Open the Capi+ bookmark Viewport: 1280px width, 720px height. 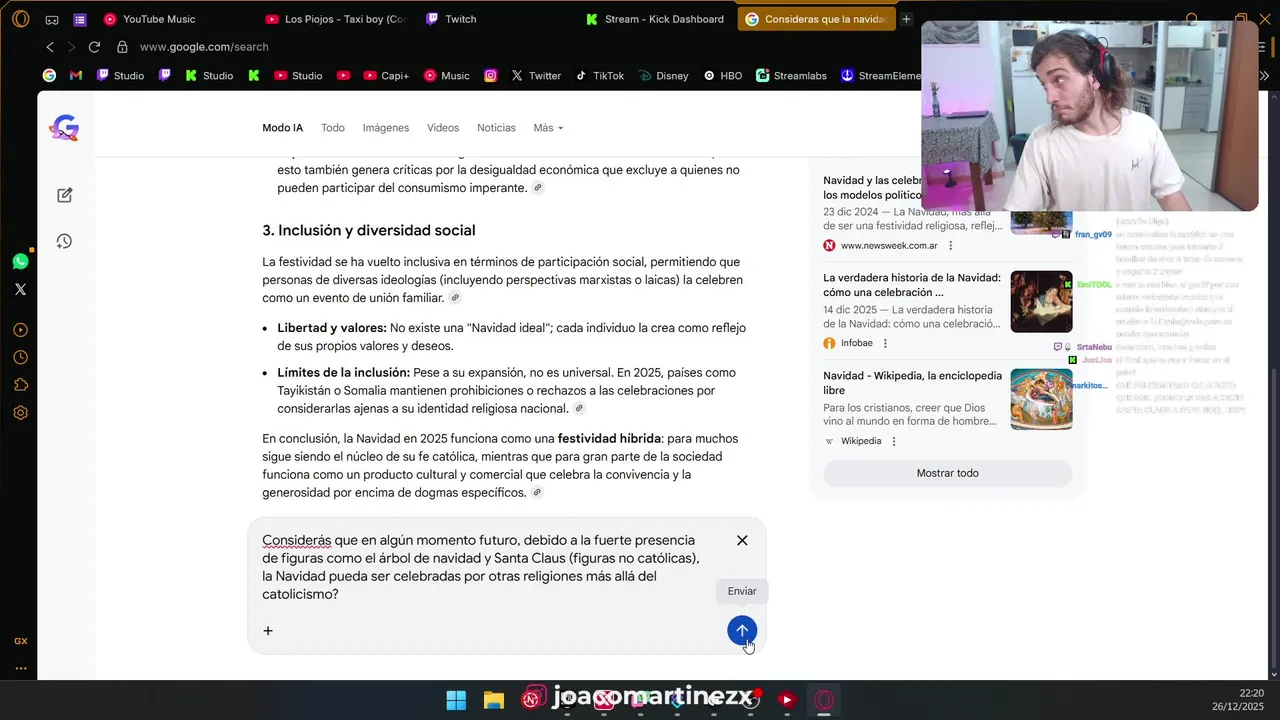[386, 75]
